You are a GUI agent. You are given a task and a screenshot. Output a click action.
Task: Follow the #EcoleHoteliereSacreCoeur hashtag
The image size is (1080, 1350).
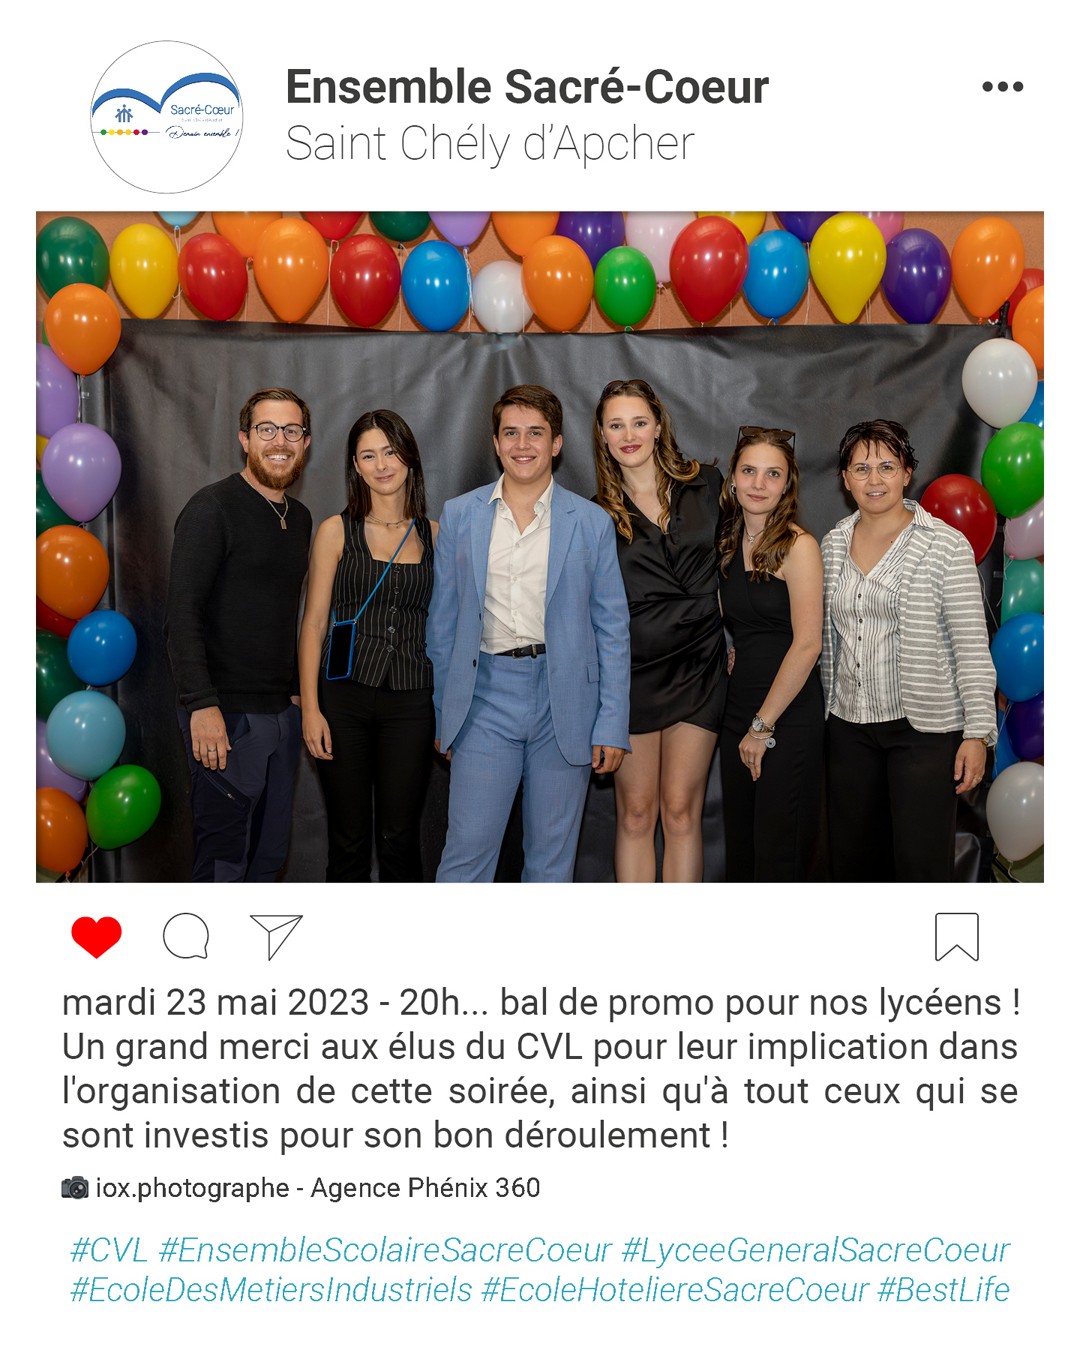click(675, 1290)
